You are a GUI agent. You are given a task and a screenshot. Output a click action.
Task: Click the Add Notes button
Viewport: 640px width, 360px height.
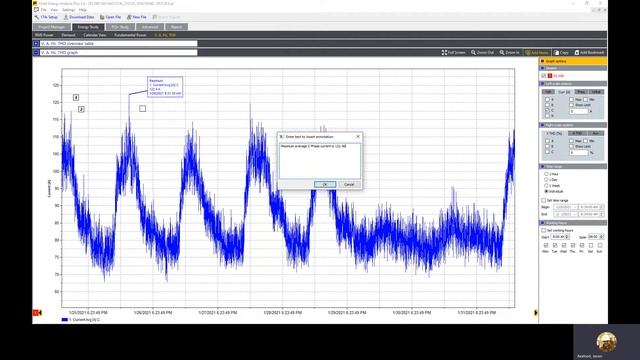536,53
